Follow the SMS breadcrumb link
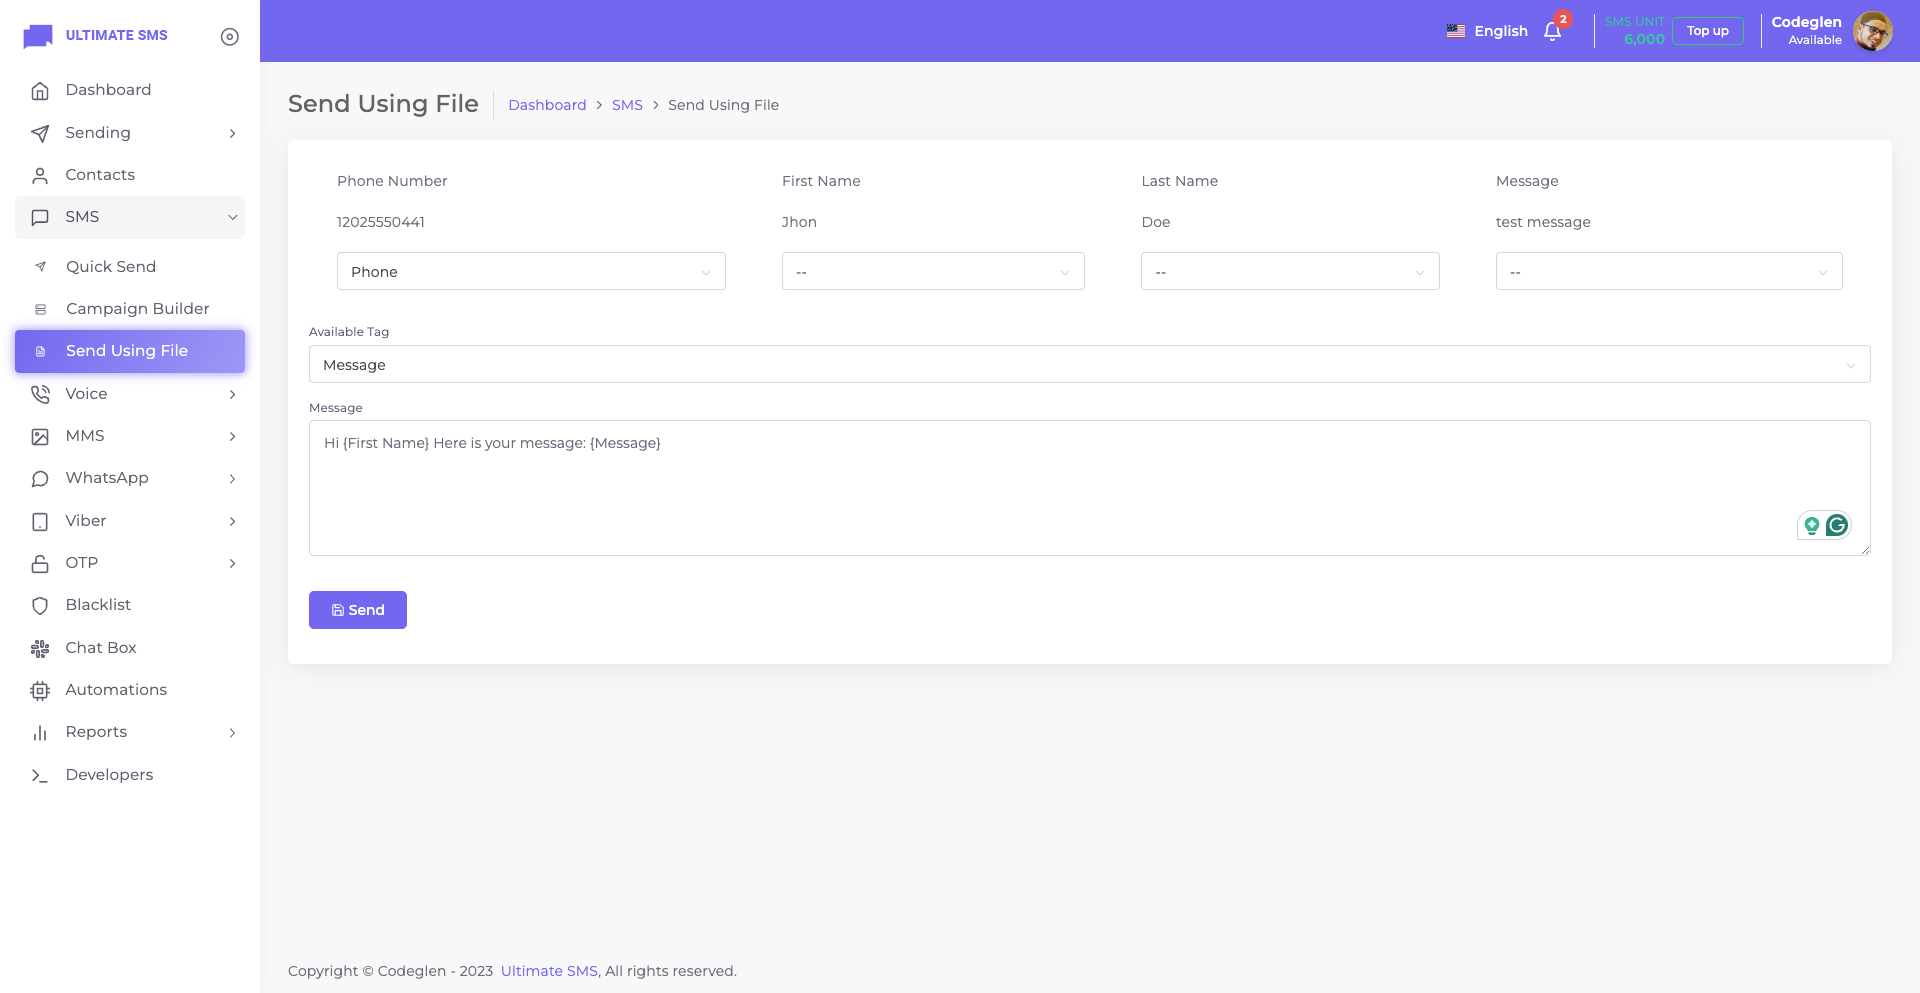1920x993 pixels. 627,105
